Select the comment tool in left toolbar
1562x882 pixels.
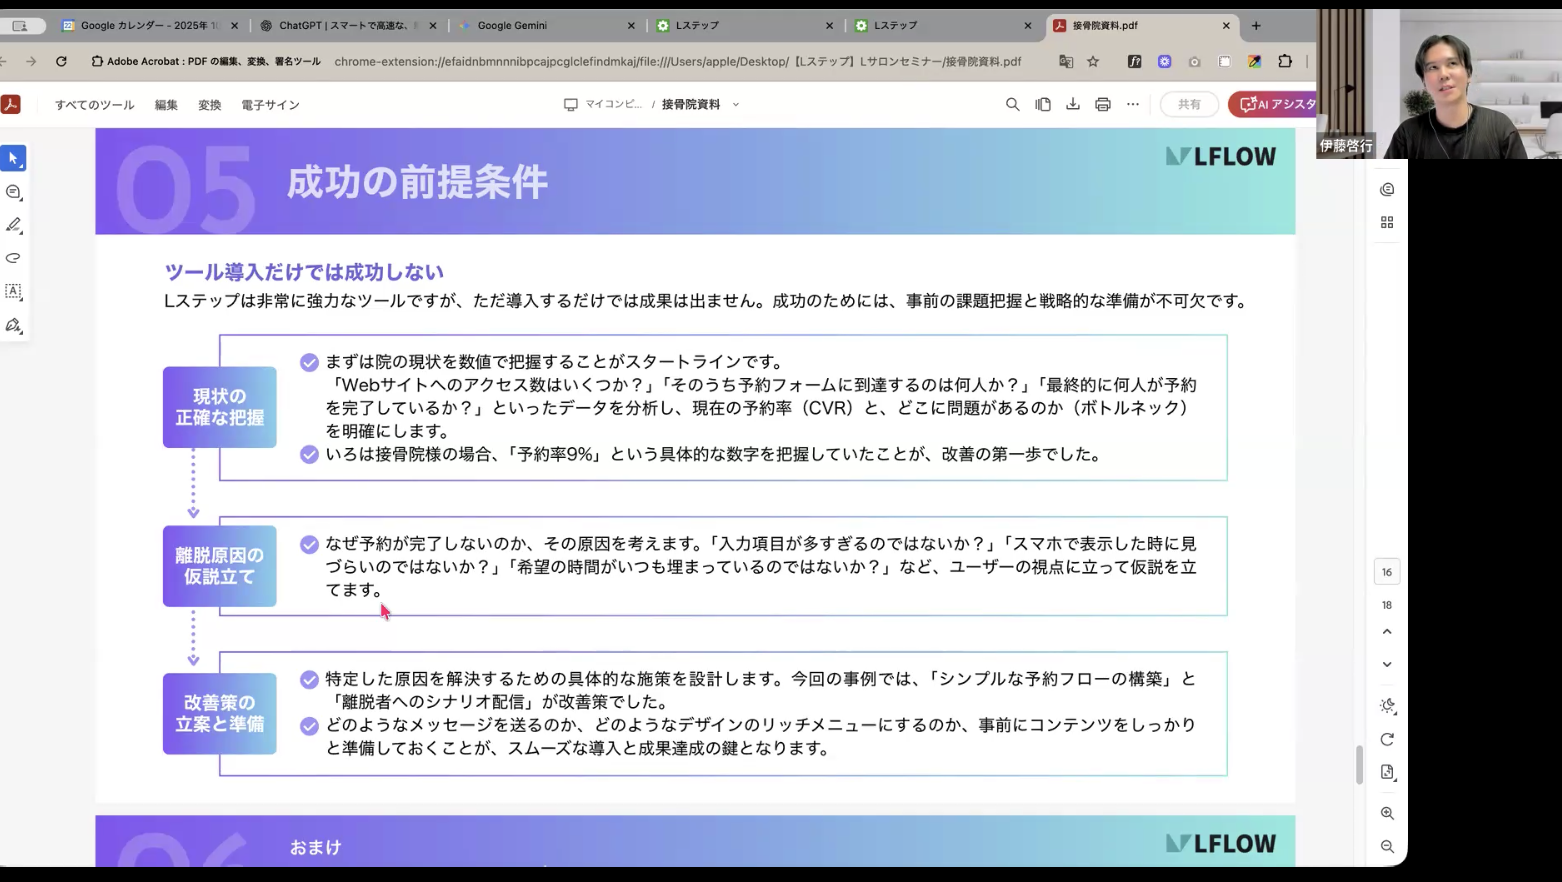[x=14, y=192]
